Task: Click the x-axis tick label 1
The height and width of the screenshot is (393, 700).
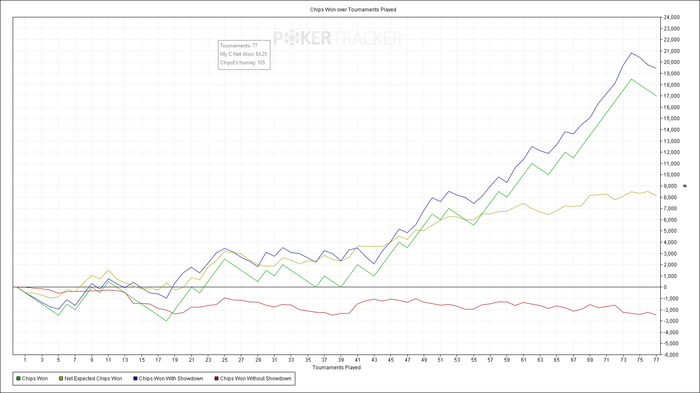Action: pyautogui.click(x=25, y=360)
